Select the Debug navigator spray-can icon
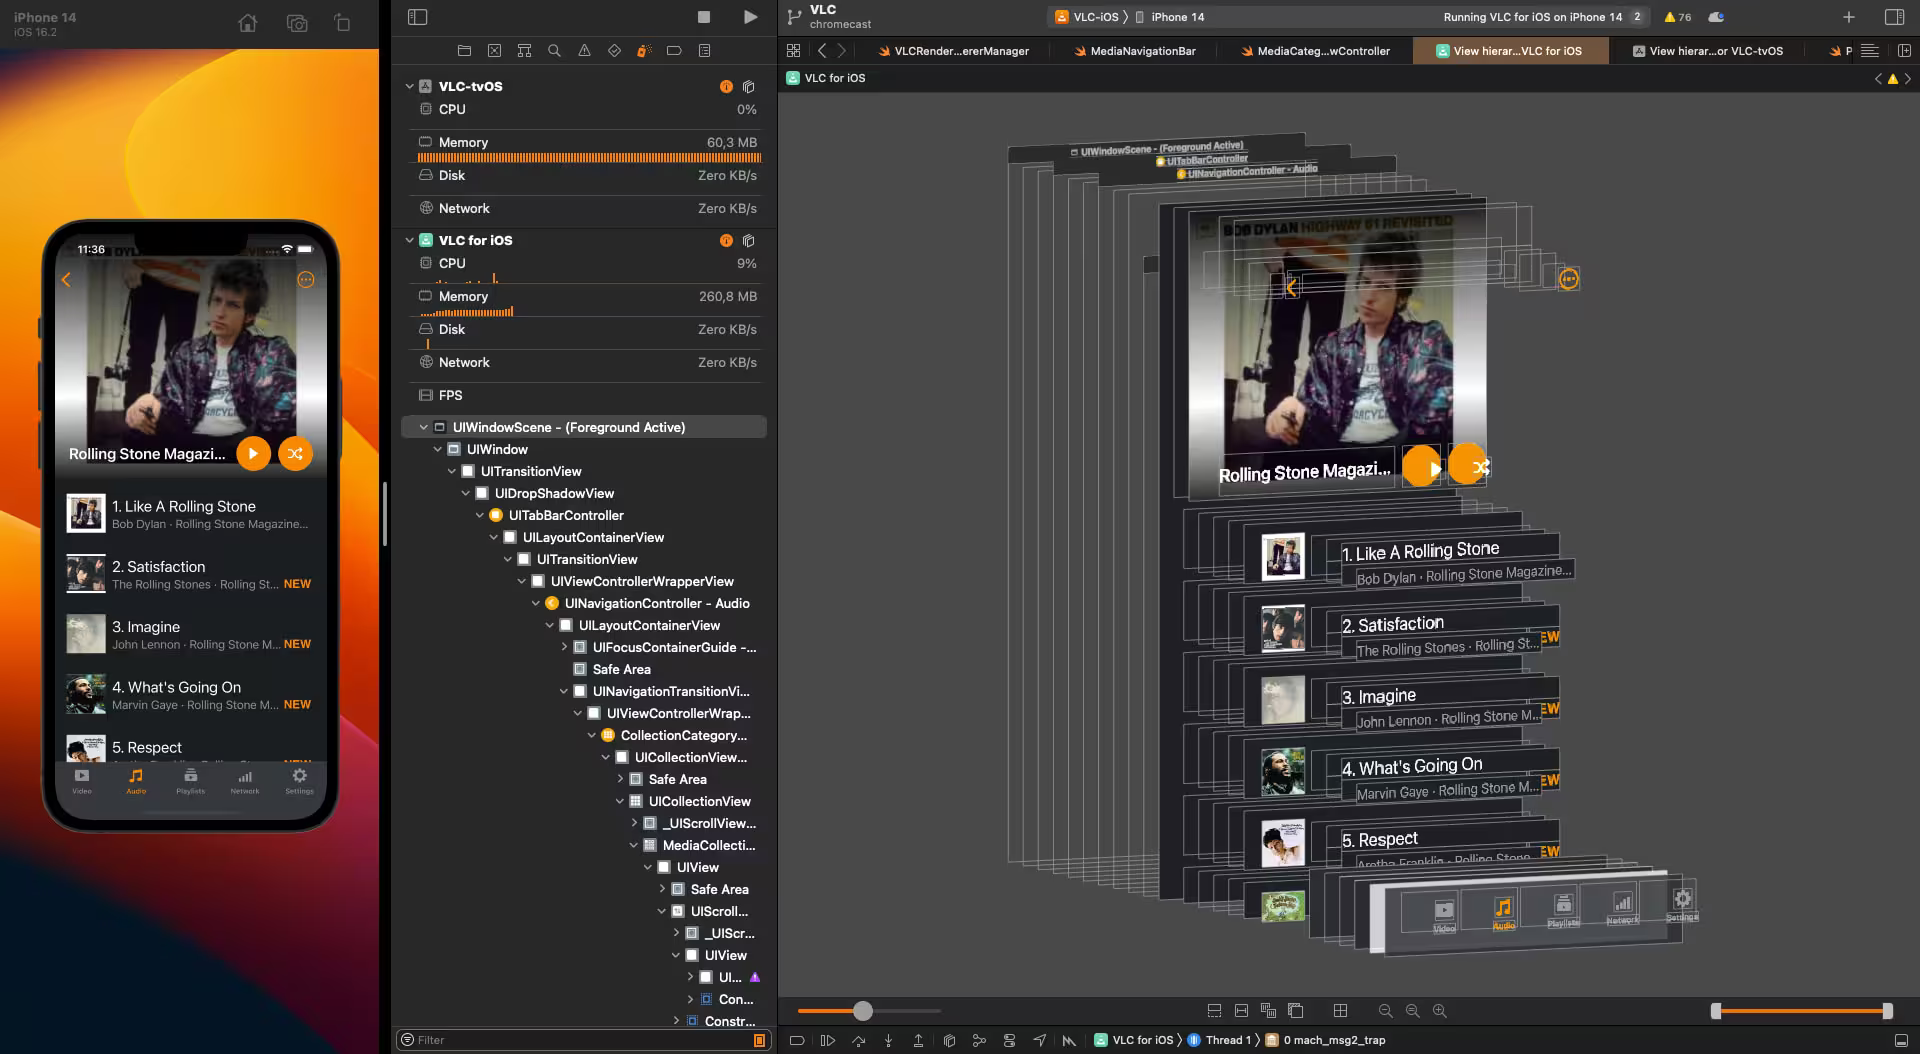This screenshot has height=1054, width=1920. (644, 50)
